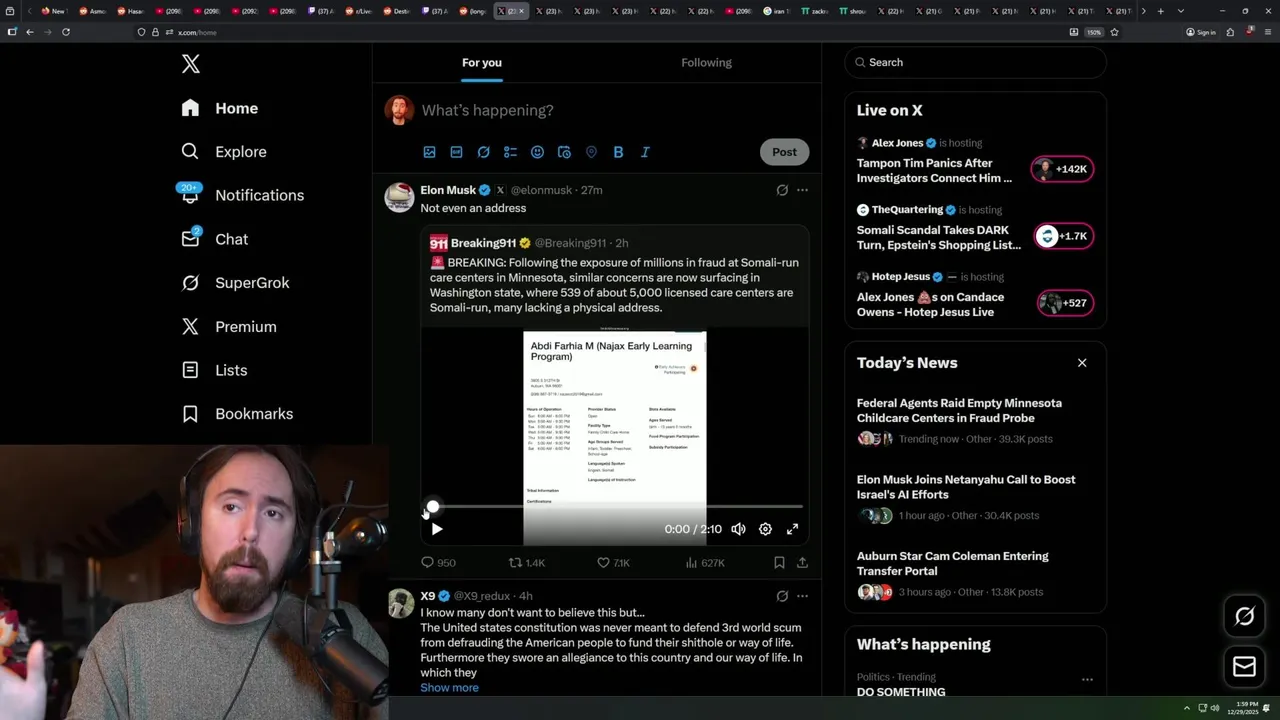Enter fullscreen on the video
This screenshot has width=1280, height=720.
792,529
